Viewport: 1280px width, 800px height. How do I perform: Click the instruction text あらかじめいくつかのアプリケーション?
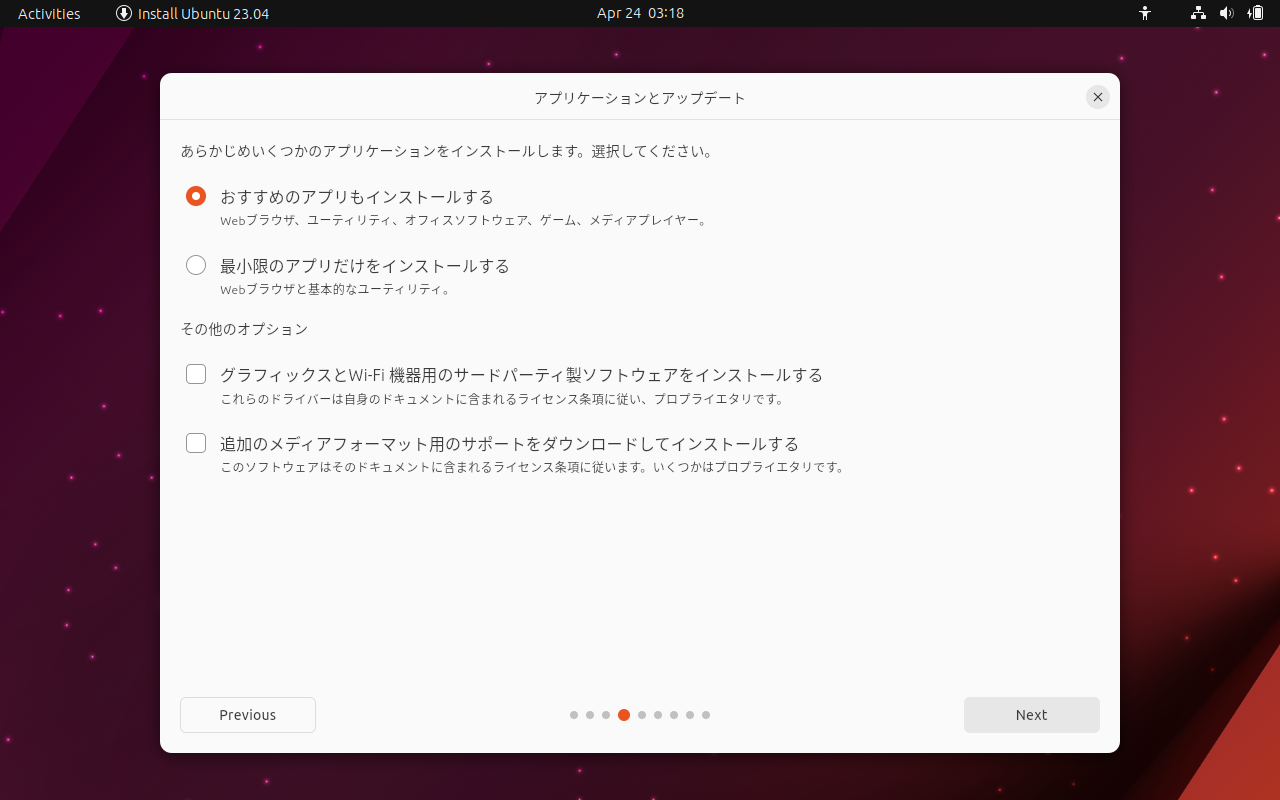pyautogui.click(x=448, y=152)
